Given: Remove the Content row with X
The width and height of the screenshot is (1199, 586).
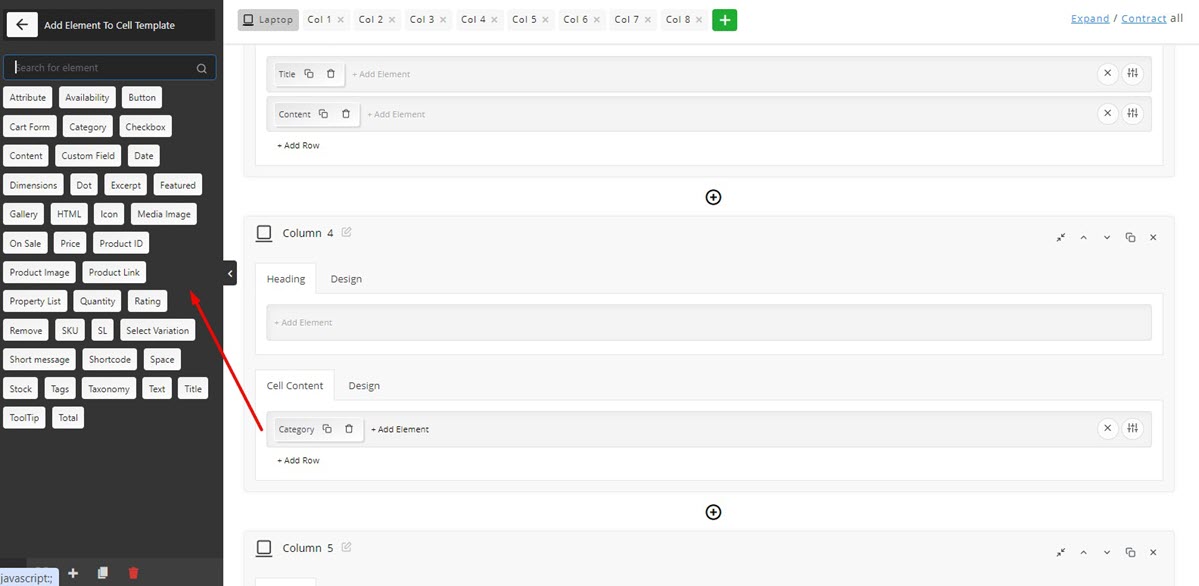Looking at the screenshot, I should point(1107,114).
